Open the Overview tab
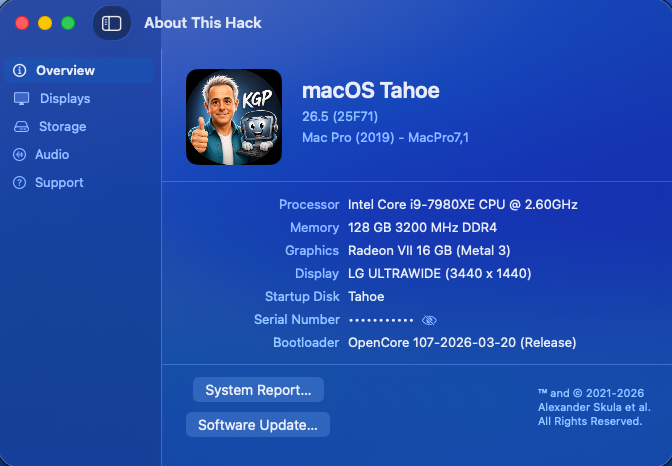 pos(78,70)
